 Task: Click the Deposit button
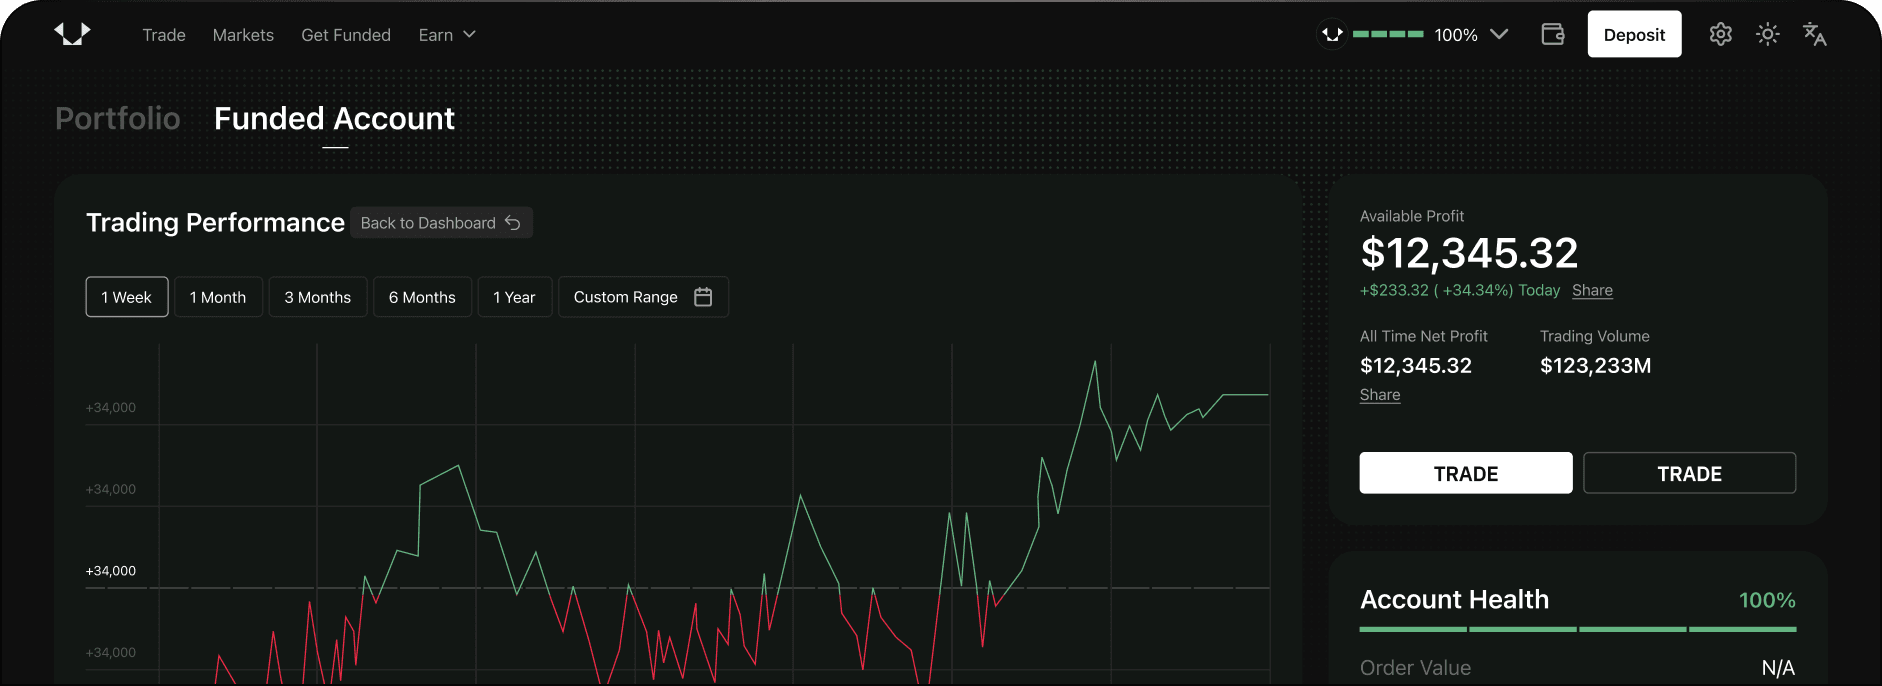(1634, 34)
